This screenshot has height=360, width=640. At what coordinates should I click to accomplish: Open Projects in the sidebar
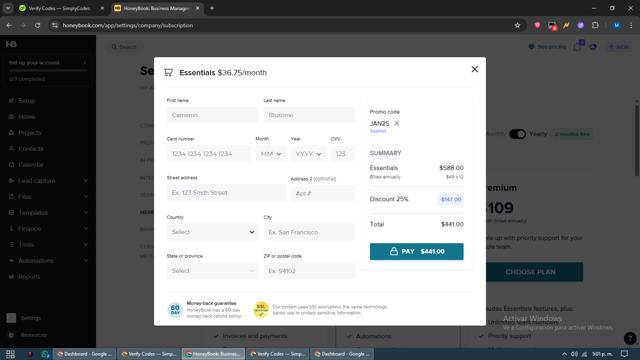[29, 133]
